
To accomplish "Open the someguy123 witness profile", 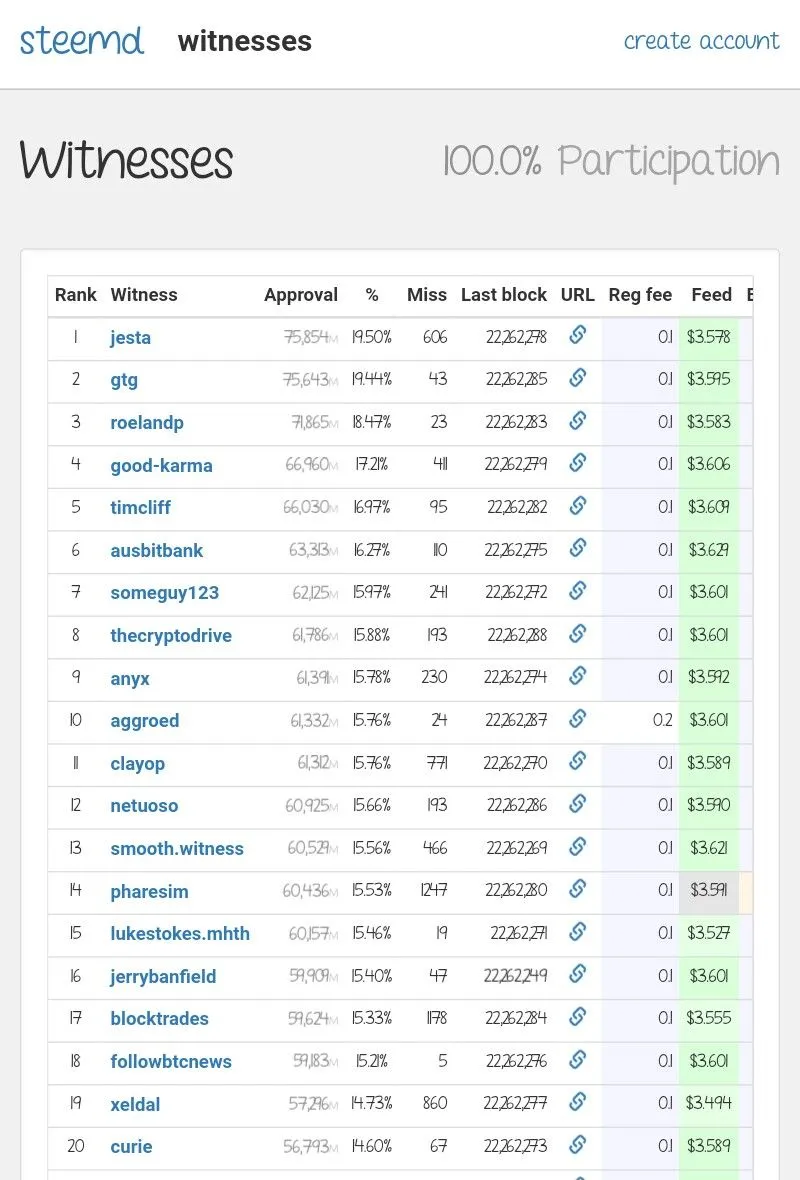I will [x=164, y=593].
